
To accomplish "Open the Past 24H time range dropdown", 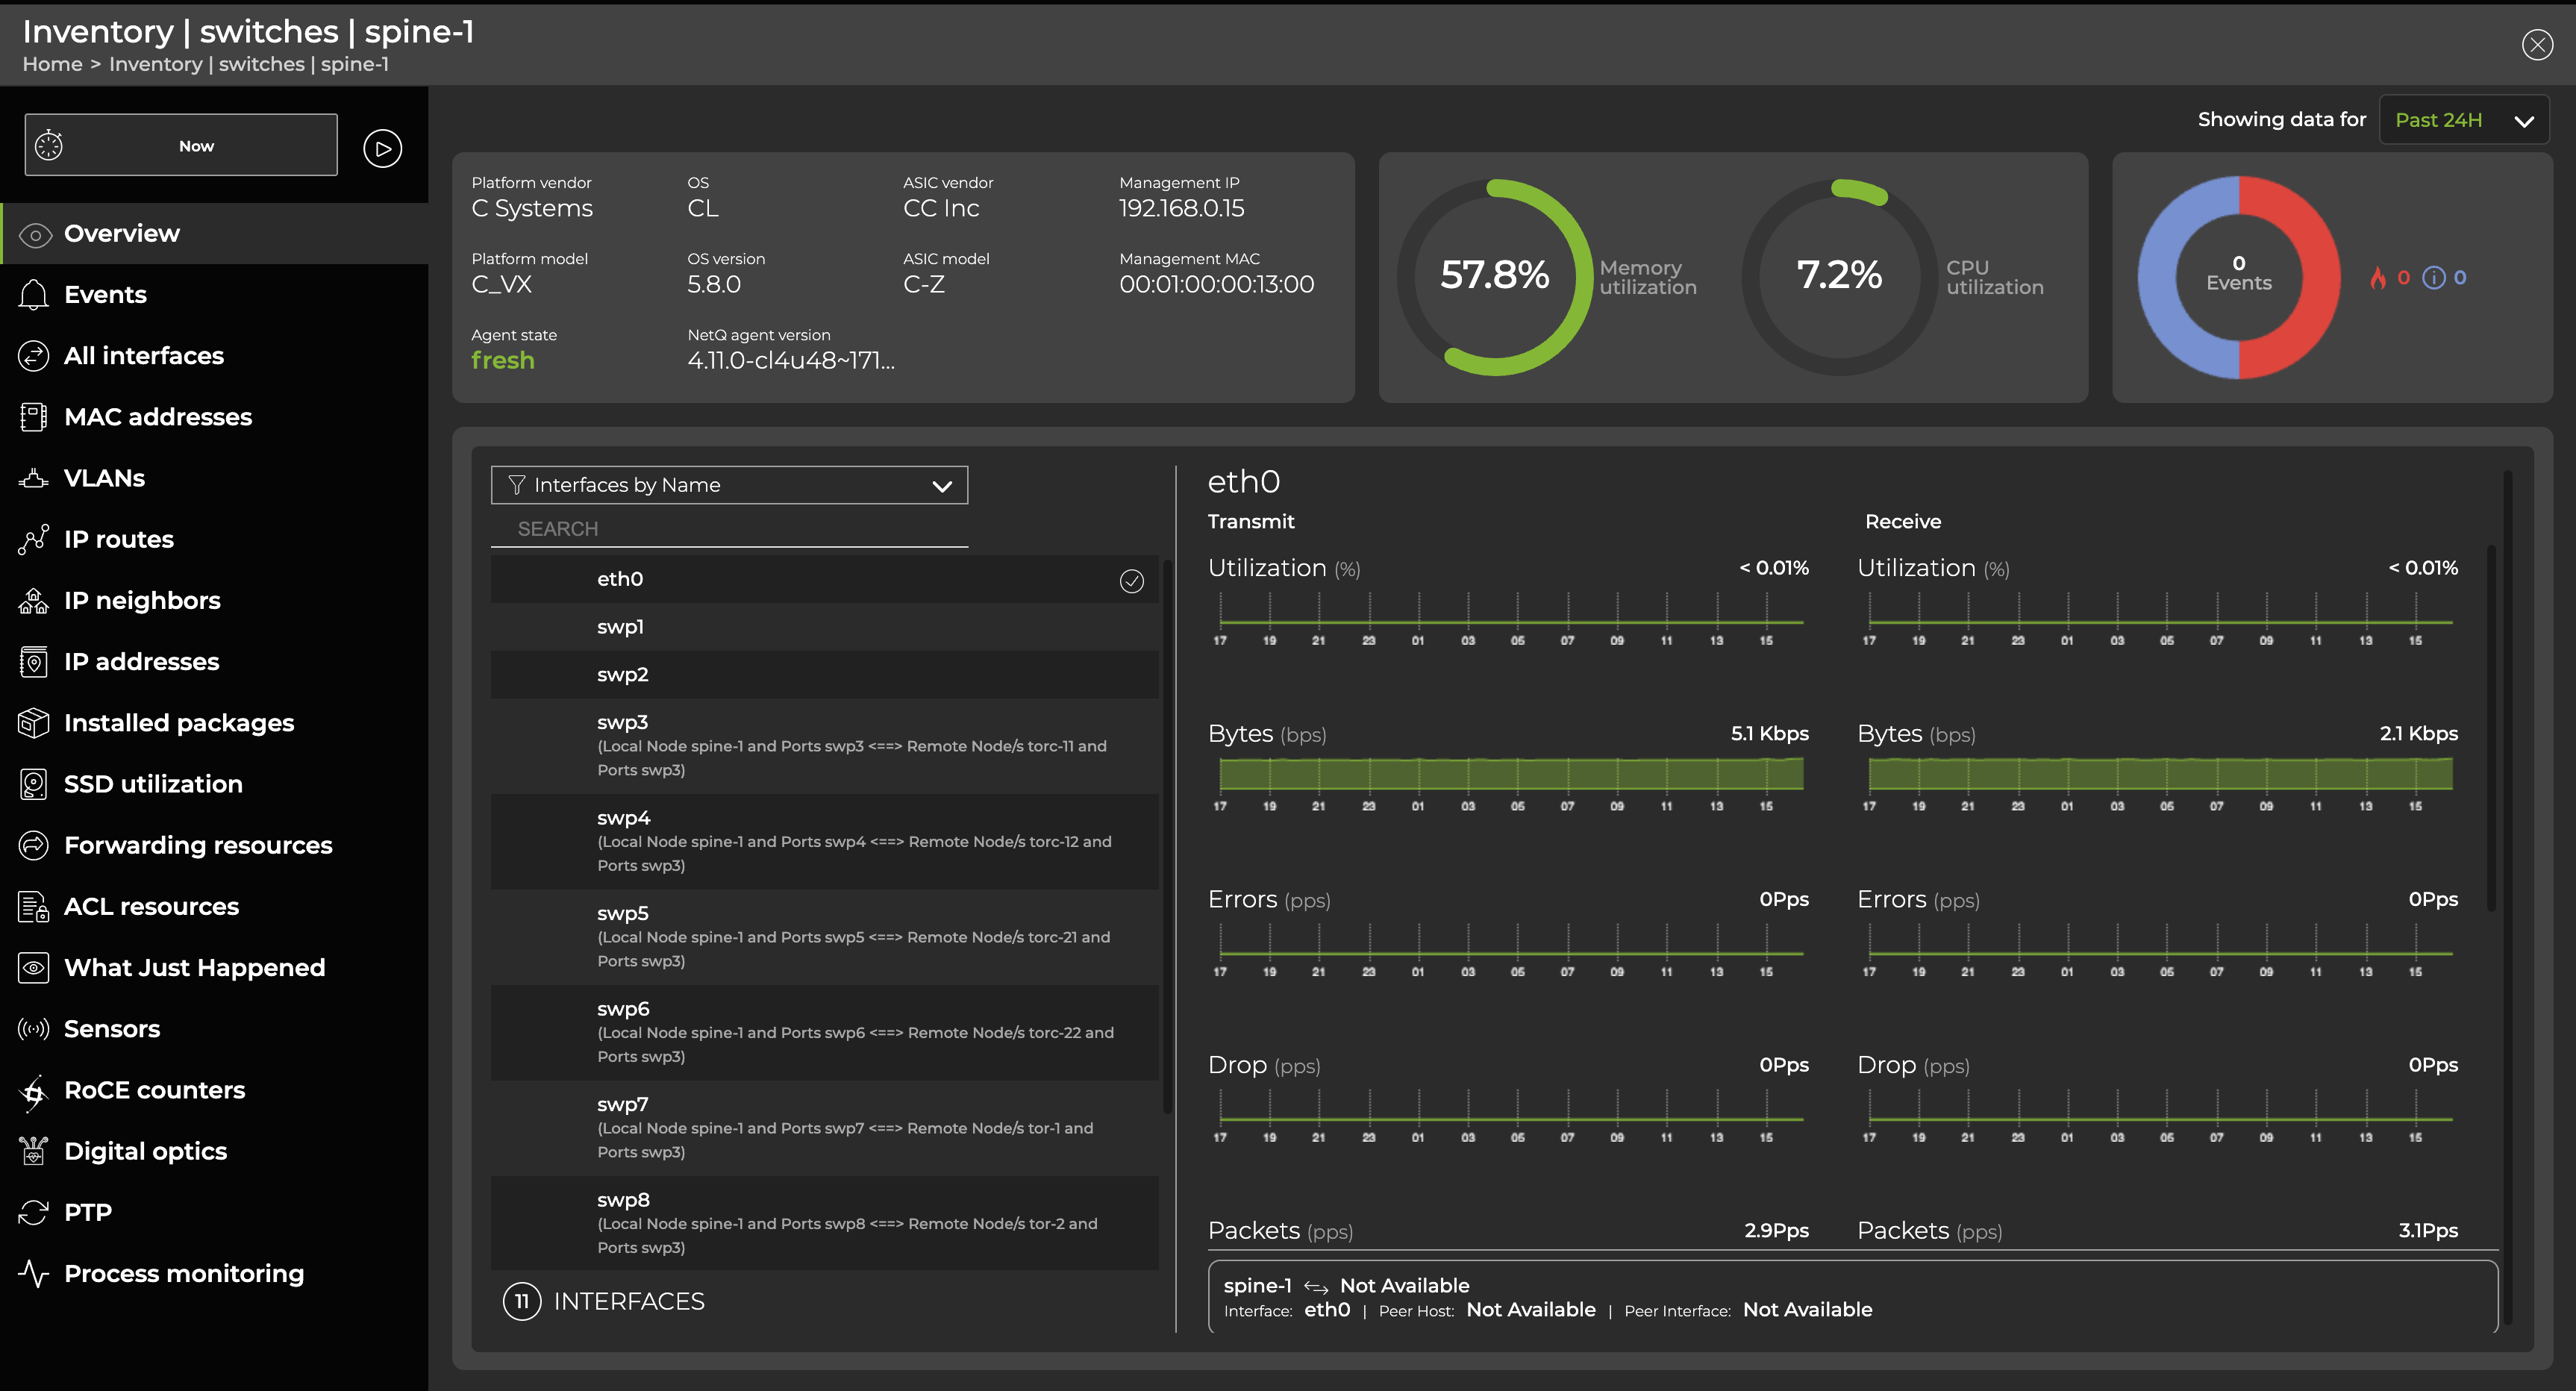I will pos(2463,120).
